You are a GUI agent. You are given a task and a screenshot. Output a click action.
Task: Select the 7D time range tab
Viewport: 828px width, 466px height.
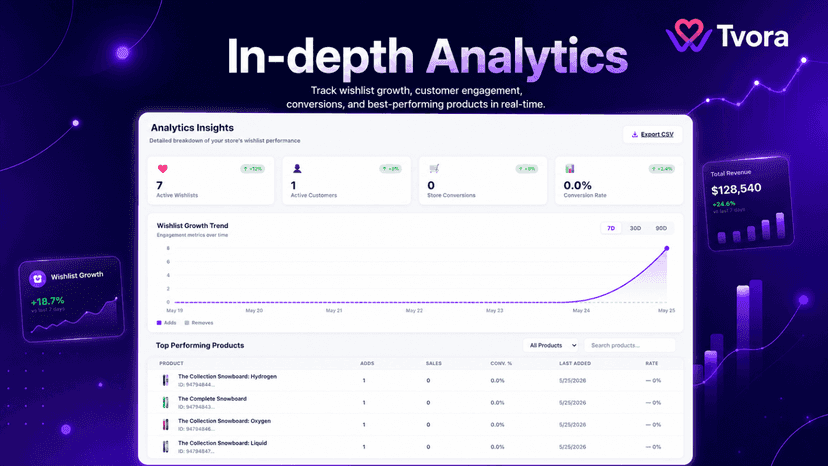[x=611, y=228]
